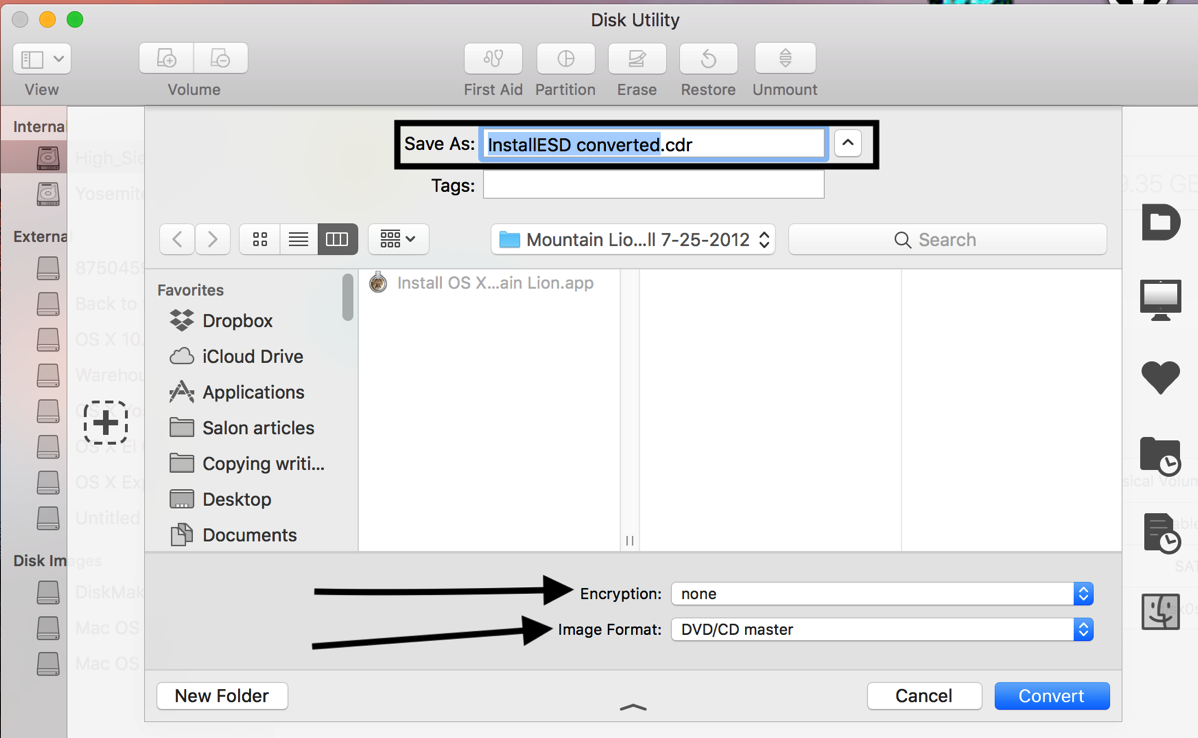Screen dimensions: 1198x738
Task: Go forward in the save dialog
Action: (x=212, y=240)
